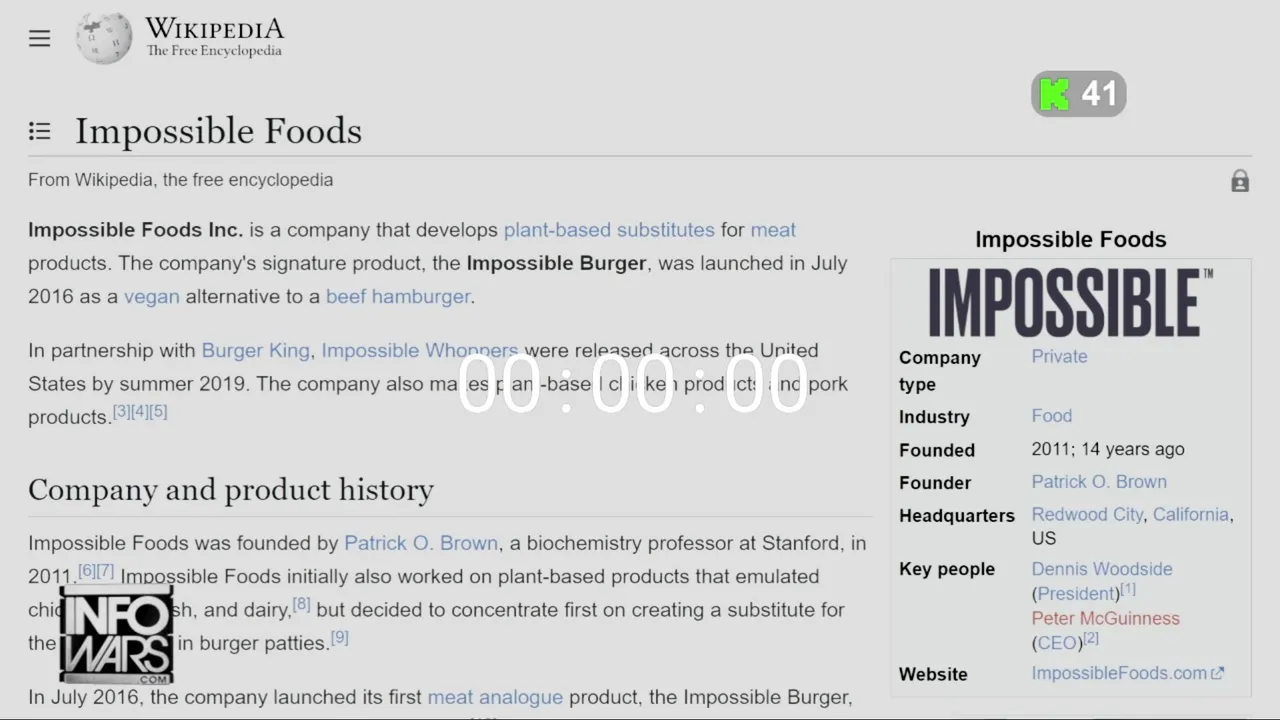This screenshot has width=1280, height=720.
Task: Click the Impossible company logo image
Action: pos(1070,302)
